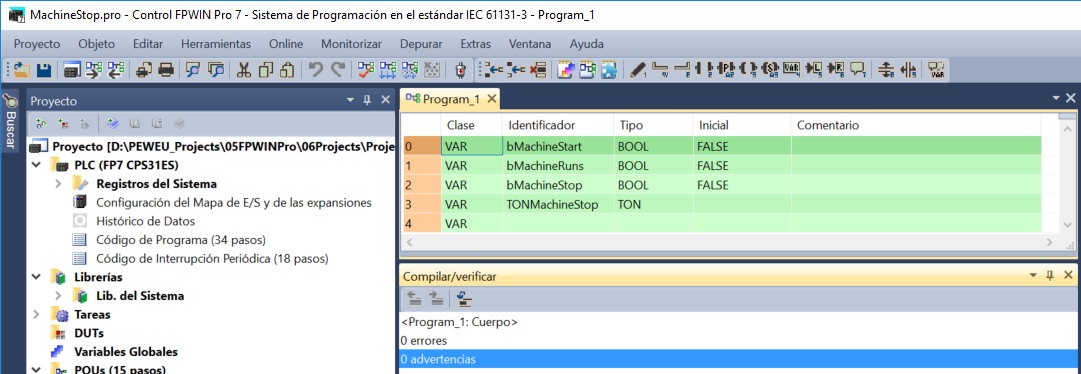
Task: Cut the selection with the scissors icon
Action: (x=244, y=69)
